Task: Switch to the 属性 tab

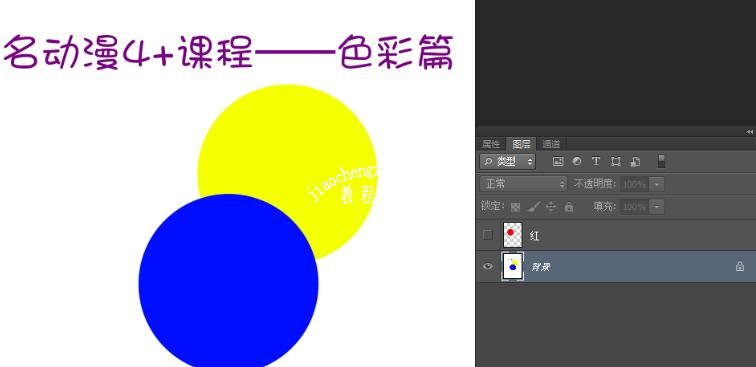Action: (491, 144)
